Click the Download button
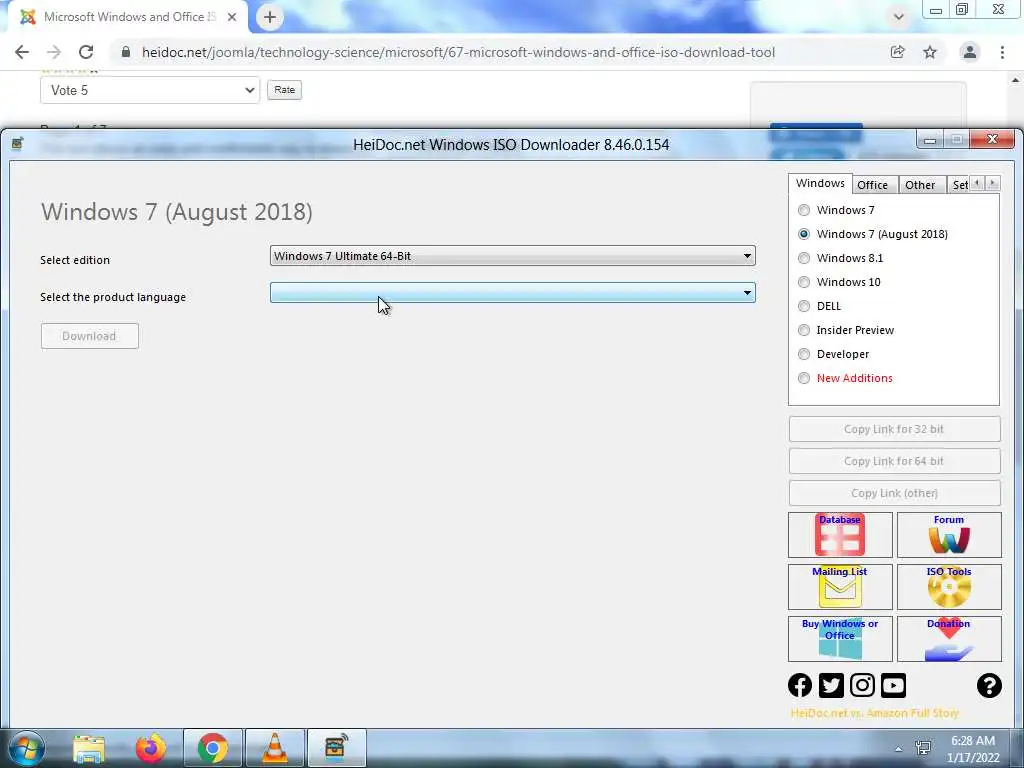 [89, 336]
